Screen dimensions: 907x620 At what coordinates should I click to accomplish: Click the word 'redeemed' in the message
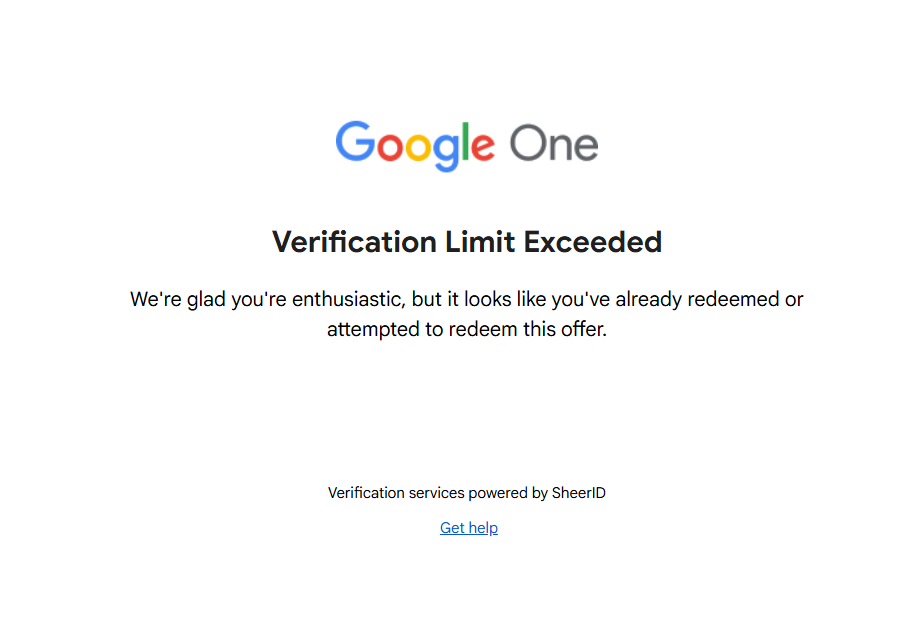click(719, 299)
